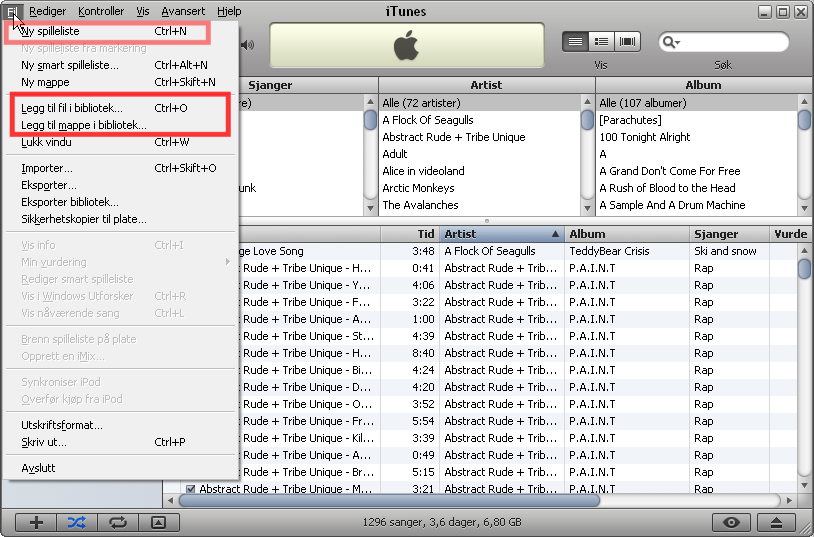
Task: Select 100 Tonight Alright album
Action: (697, 137)
